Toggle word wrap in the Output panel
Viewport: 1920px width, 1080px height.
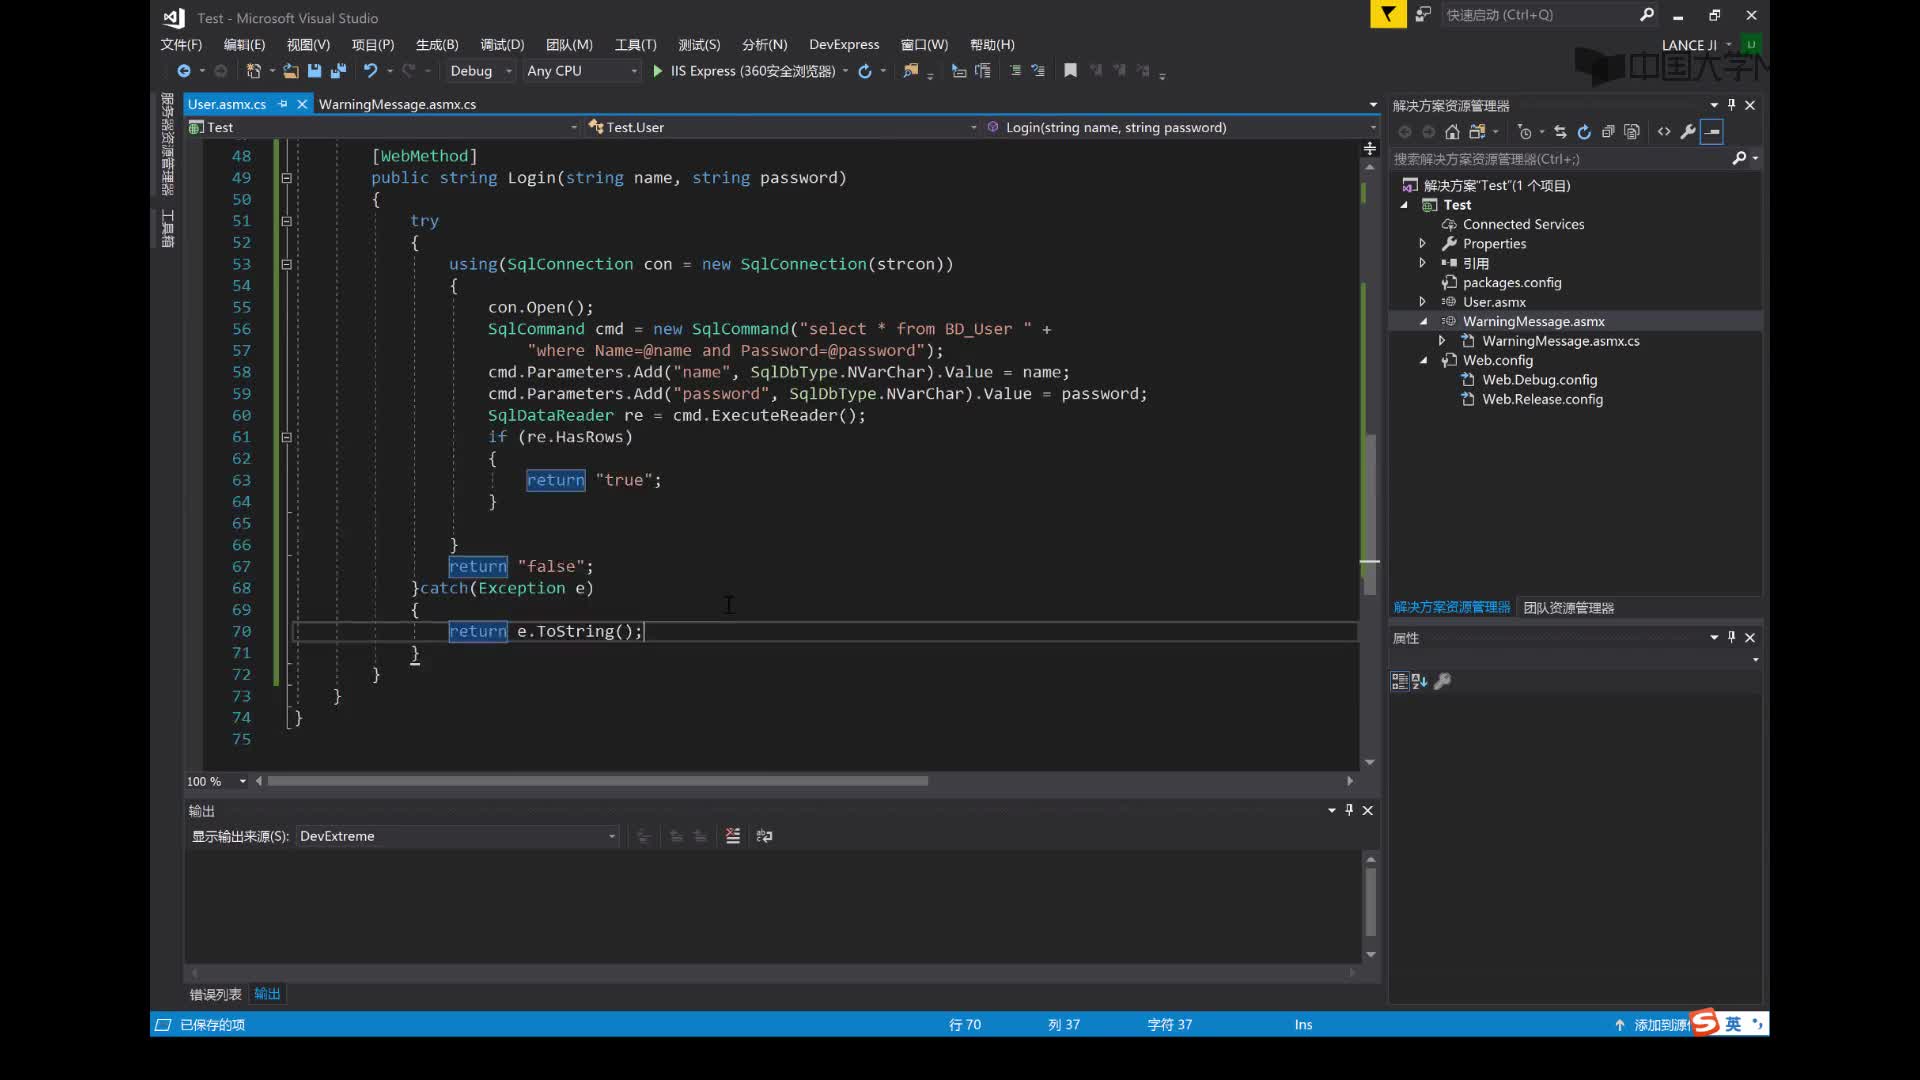(765, 836)
